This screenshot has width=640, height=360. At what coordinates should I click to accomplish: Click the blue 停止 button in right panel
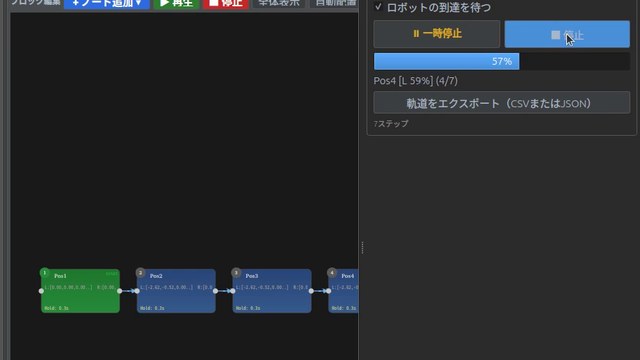567,34
